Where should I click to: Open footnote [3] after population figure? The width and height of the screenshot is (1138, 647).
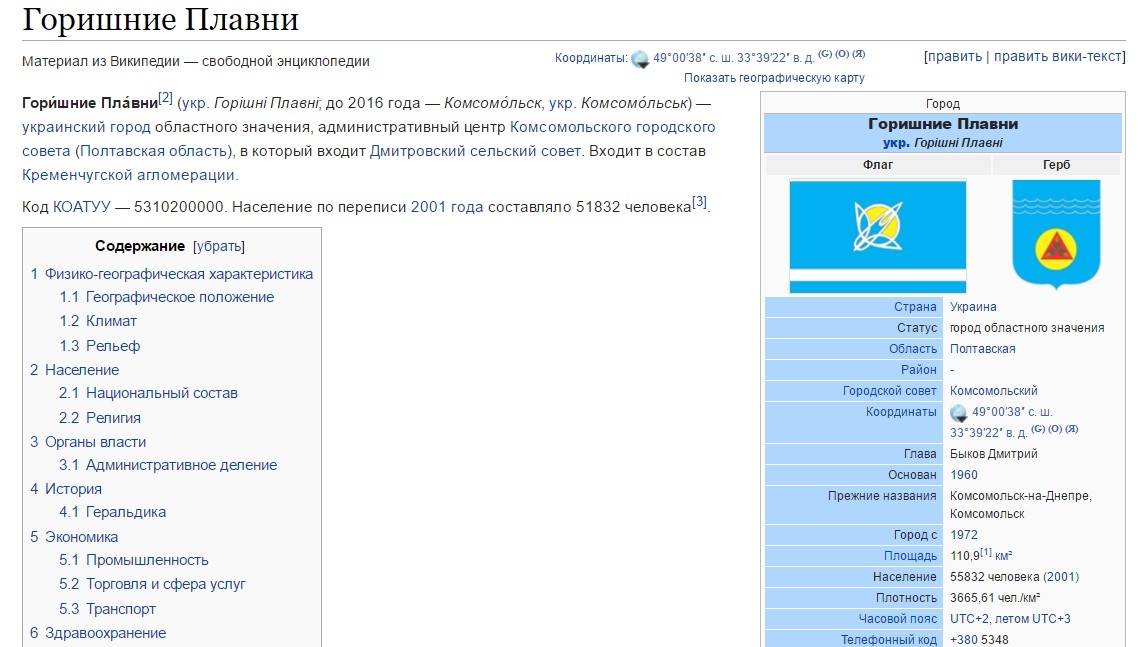point(699,203)
